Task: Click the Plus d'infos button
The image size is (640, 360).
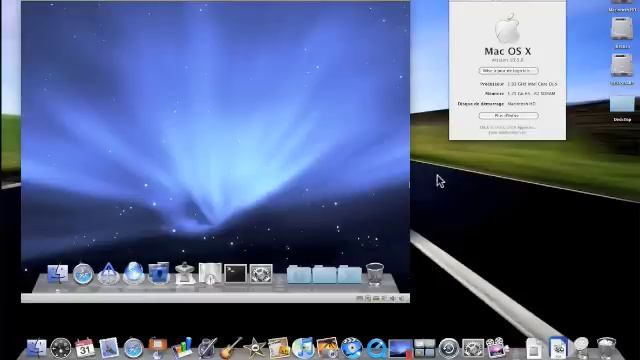Action: [x=508, y=116]
